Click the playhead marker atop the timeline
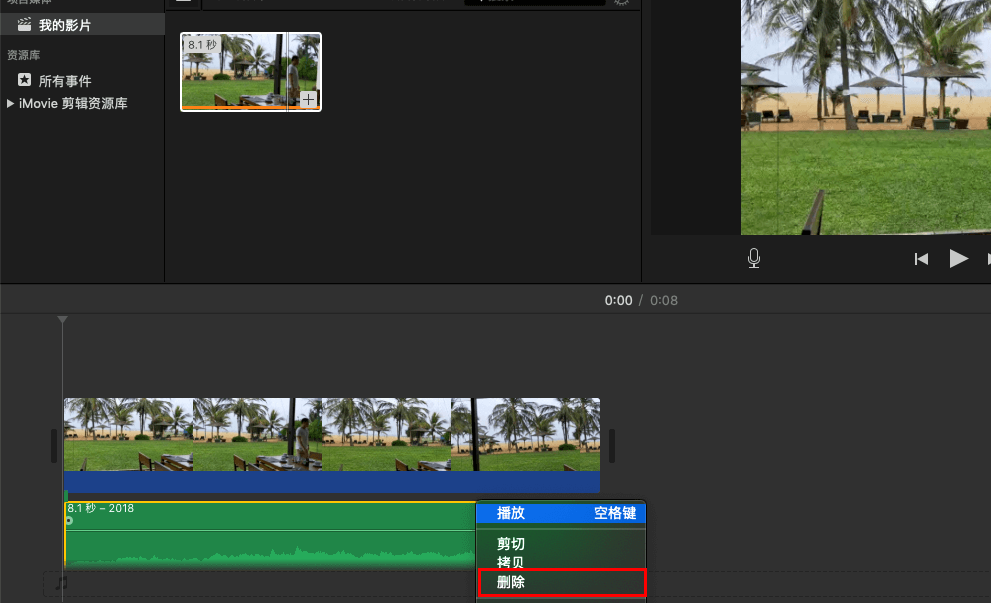 coord(62,320)
